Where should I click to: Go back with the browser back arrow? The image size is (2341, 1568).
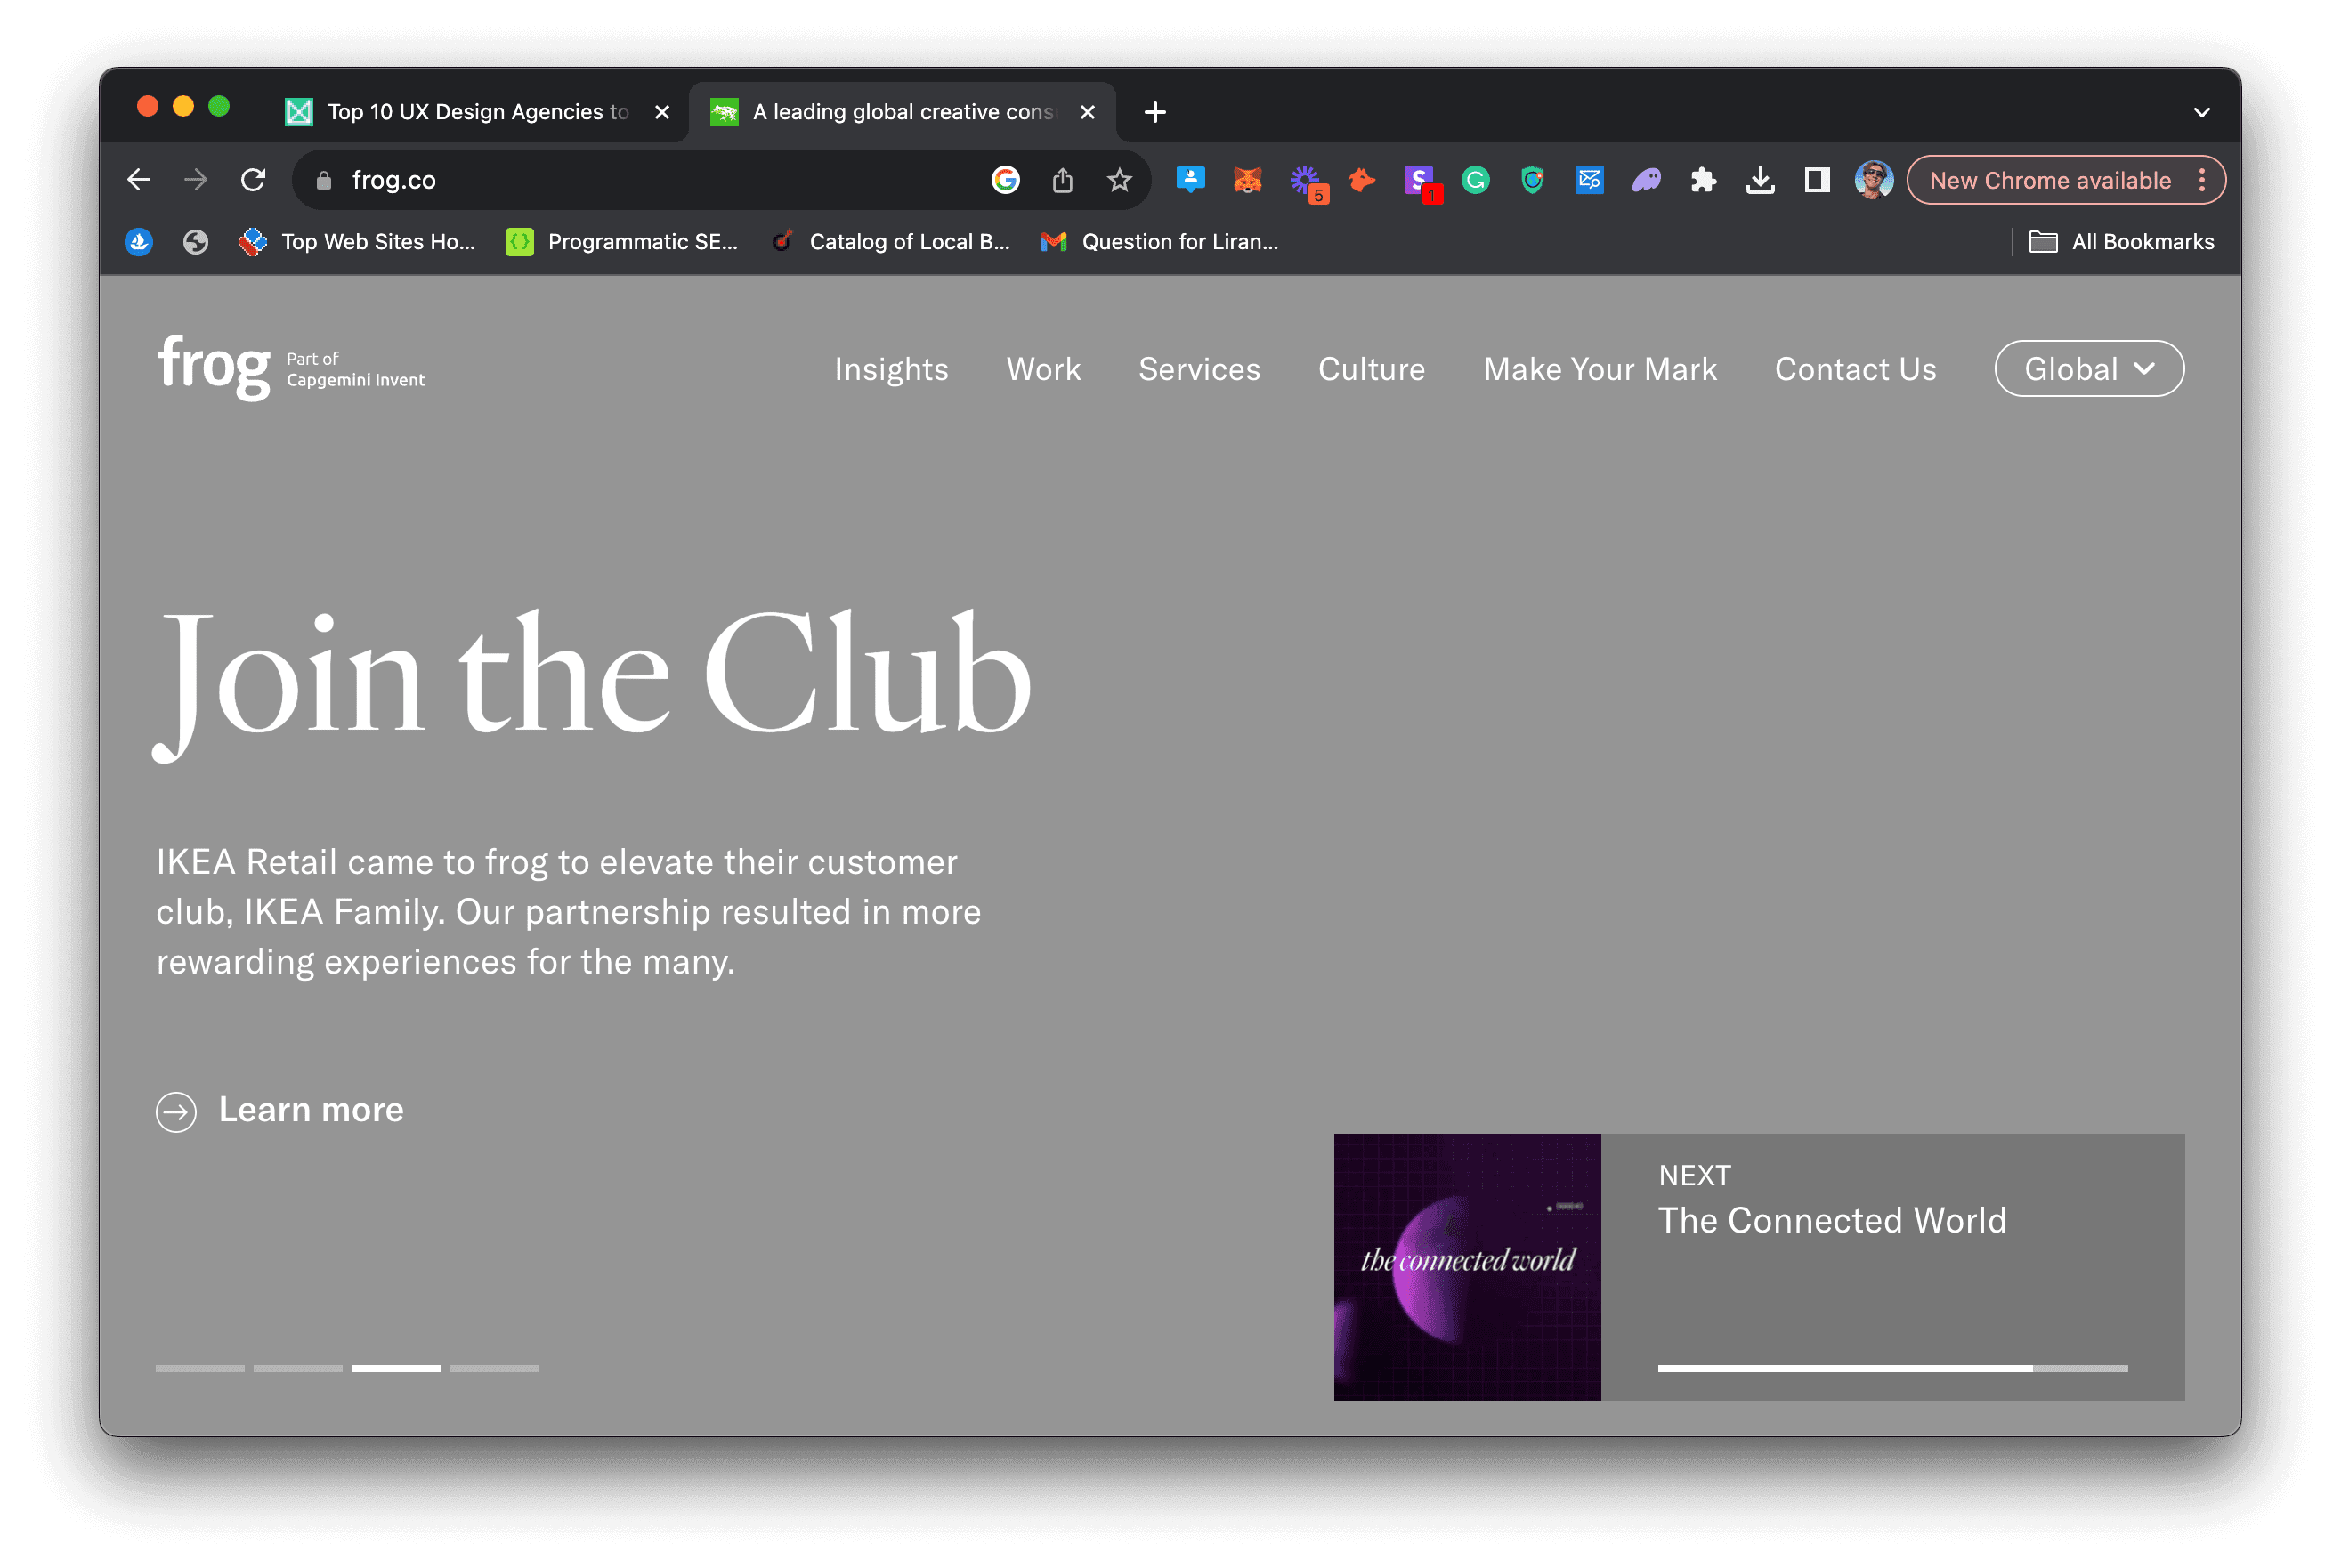coord(139,180)
